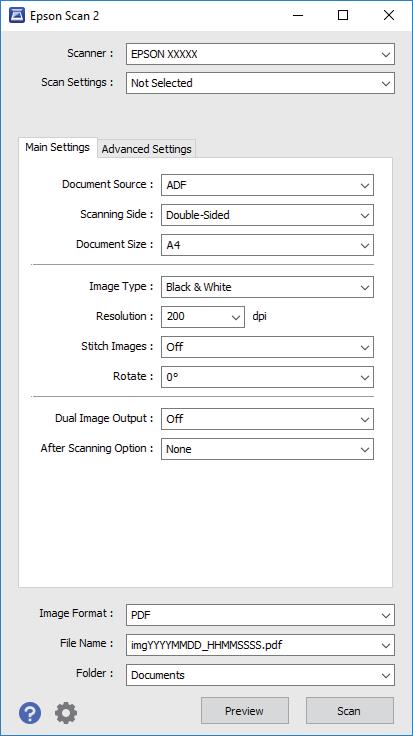Expand the Rotate angle dropdown
This screenshot has width=413, height=736.
point(267,377)
